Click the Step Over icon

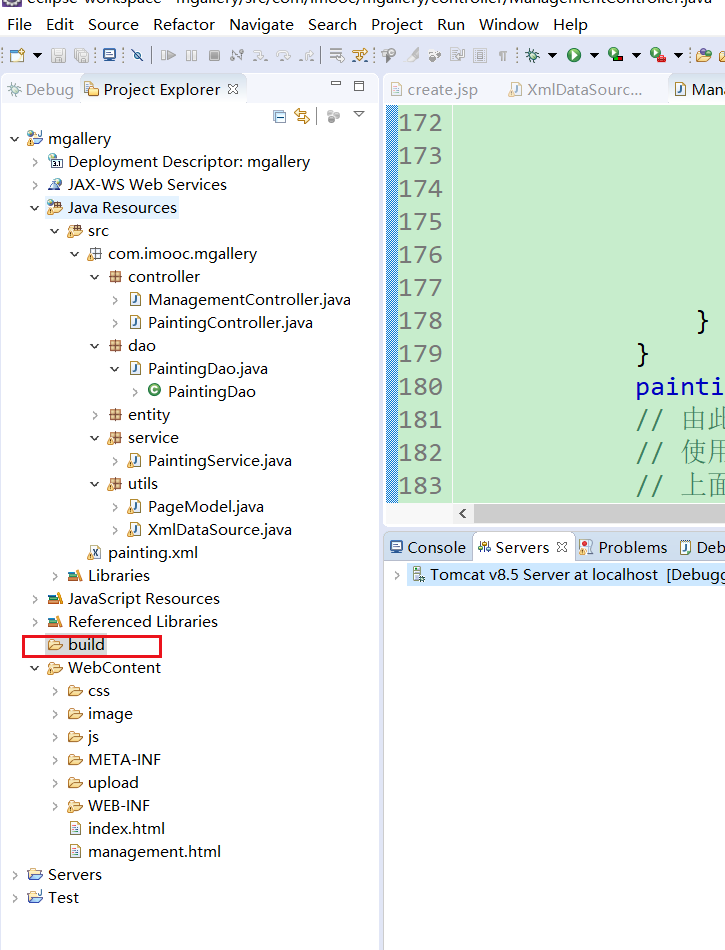click(283, 56)
